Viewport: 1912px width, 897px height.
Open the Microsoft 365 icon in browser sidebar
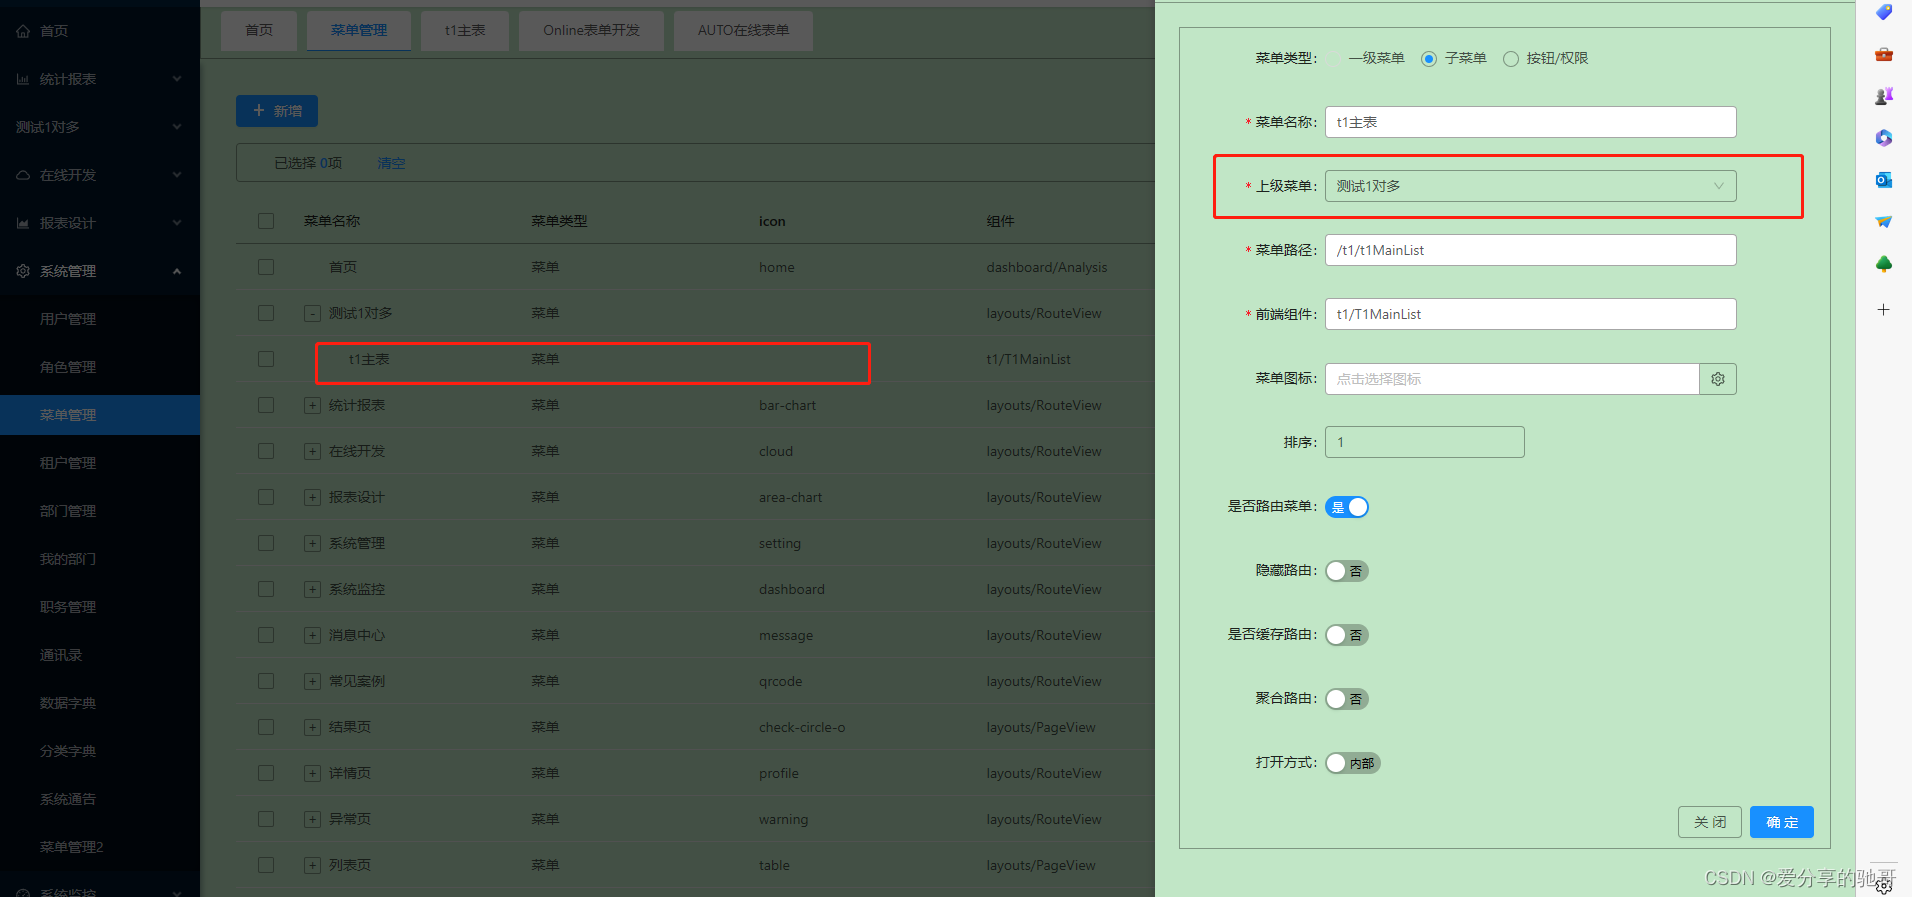point(1884,138)
